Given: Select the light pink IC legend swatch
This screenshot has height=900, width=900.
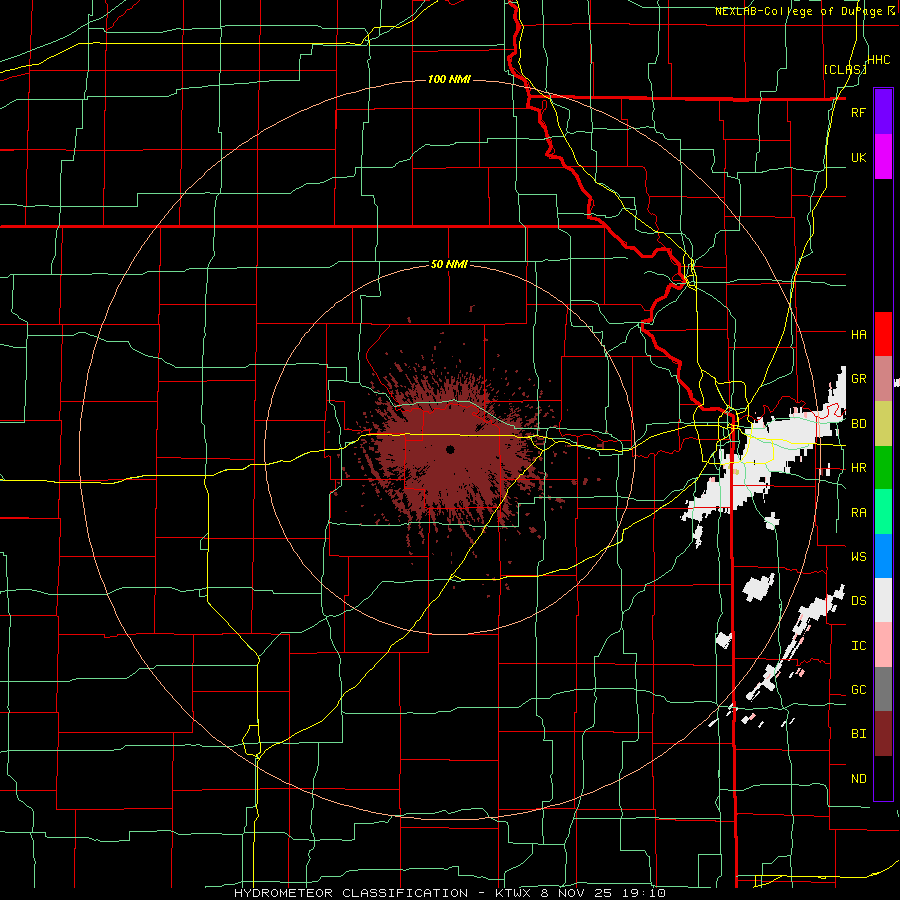Looking at the screenshot, I should (x=883, y=645).
